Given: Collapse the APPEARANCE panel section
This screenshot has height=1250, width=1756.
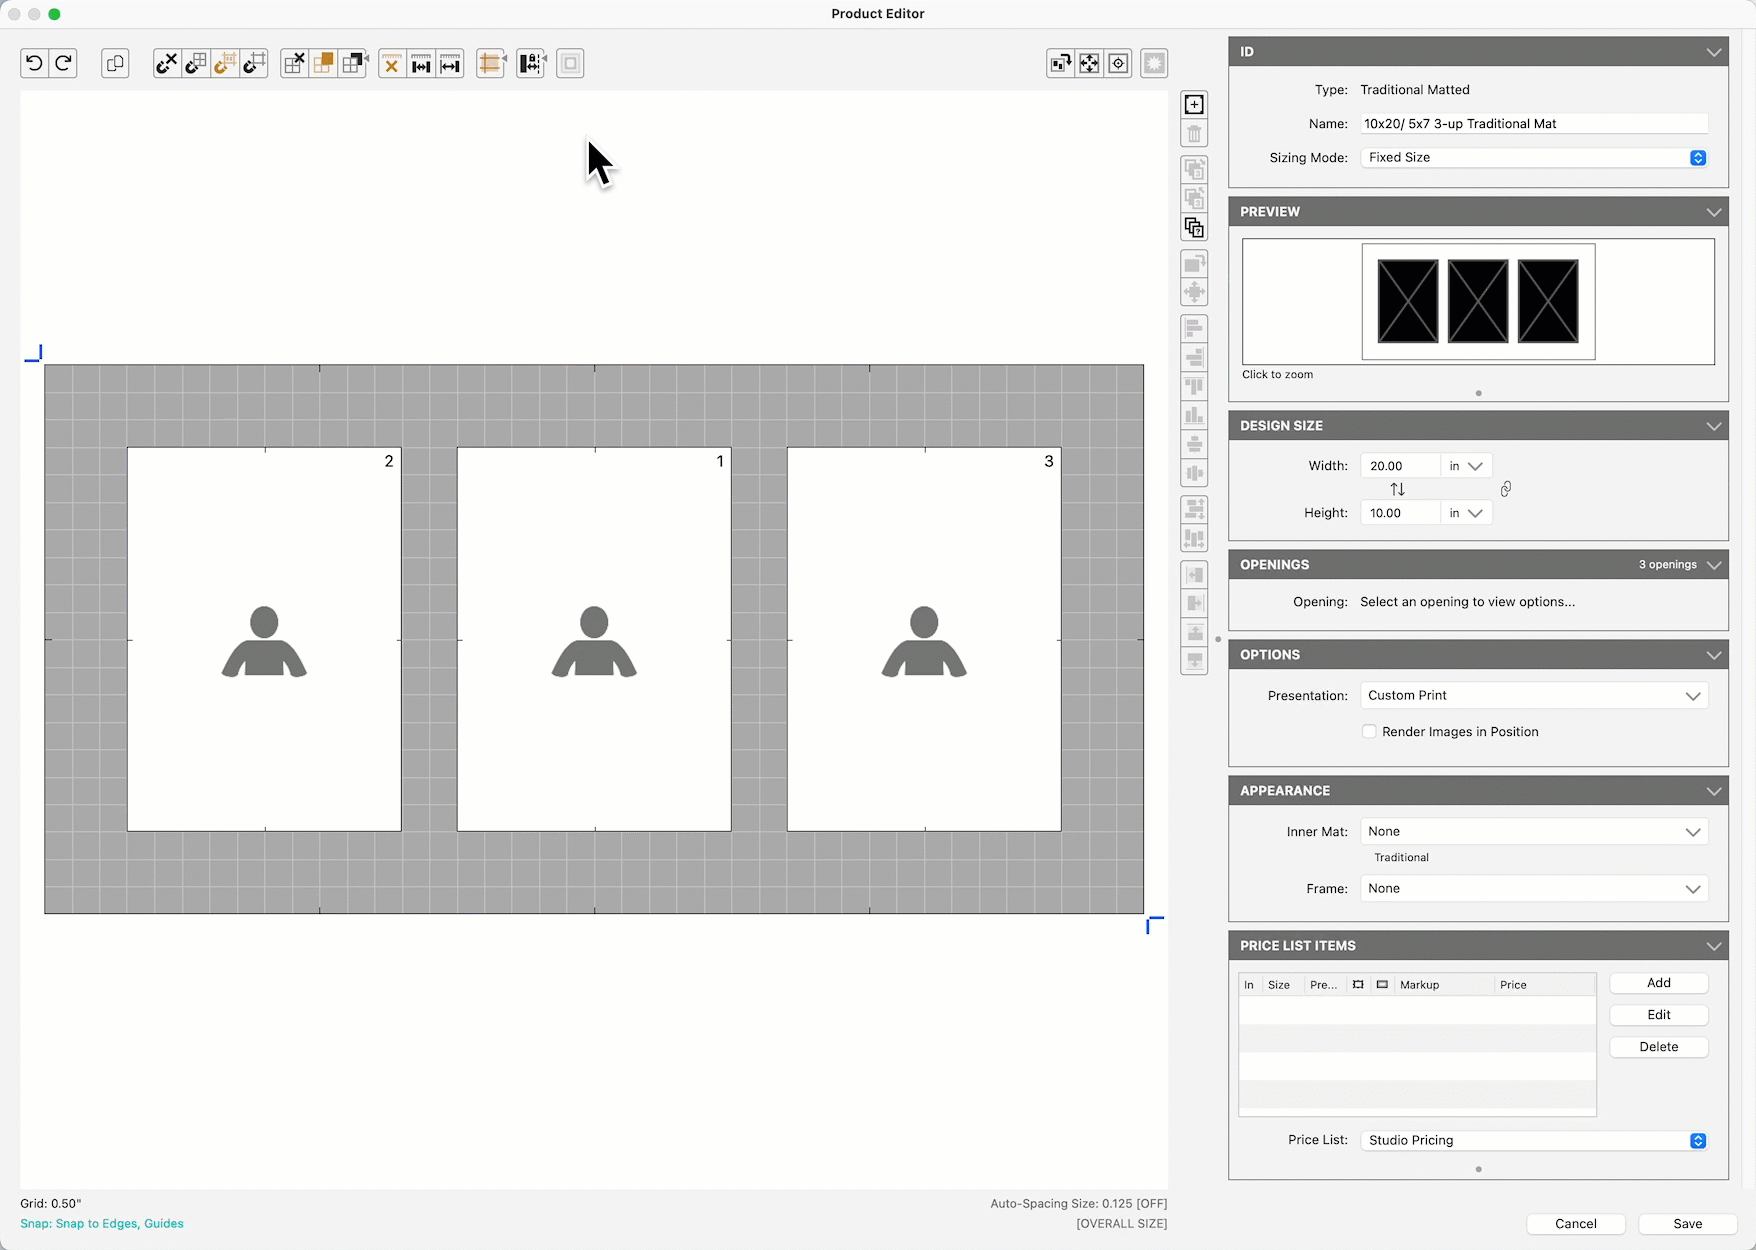Looking at the screenshot, I should [1713, 791].
